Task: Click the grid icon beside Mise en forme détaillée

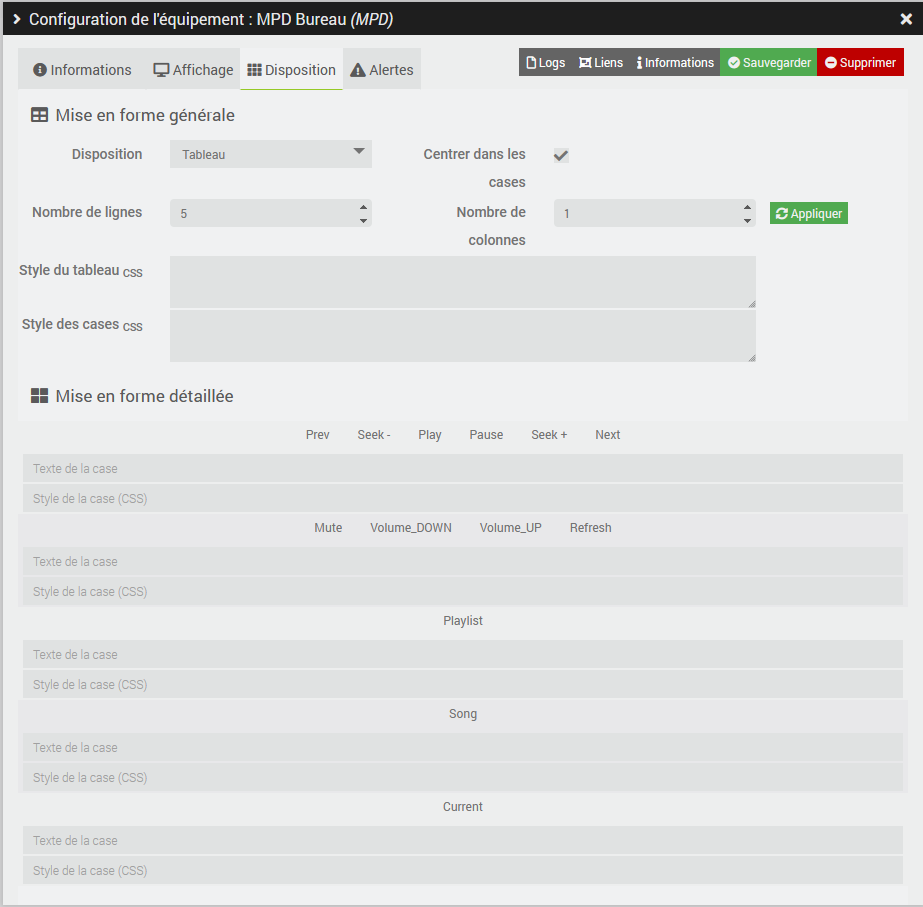Action: click(39, 396)
